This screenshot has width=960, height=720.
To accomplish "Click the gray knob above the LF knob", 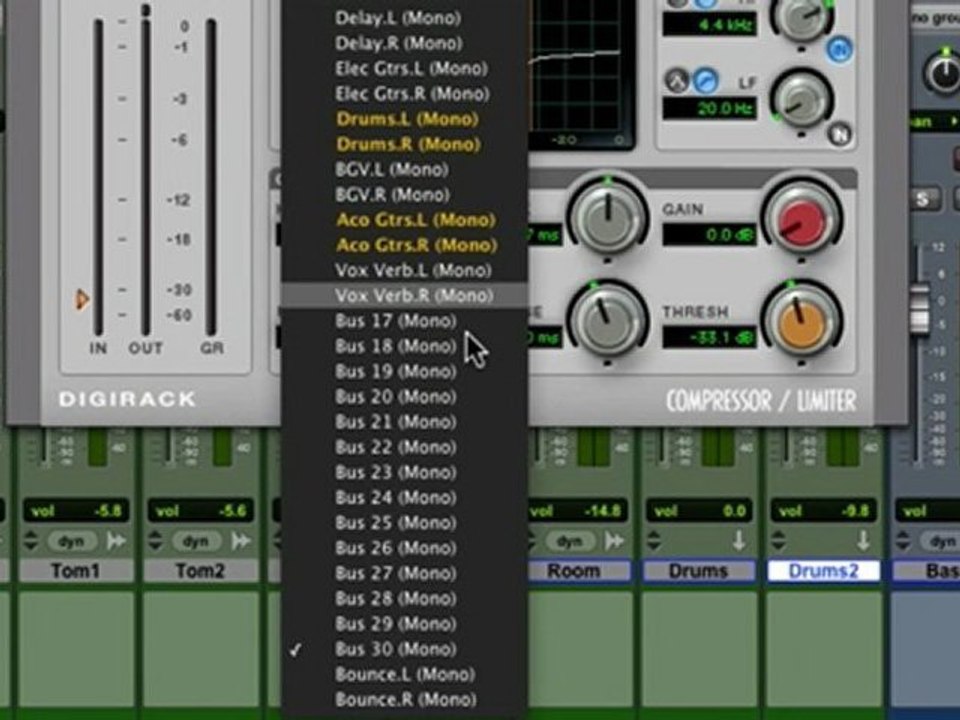I will (801, 17).
